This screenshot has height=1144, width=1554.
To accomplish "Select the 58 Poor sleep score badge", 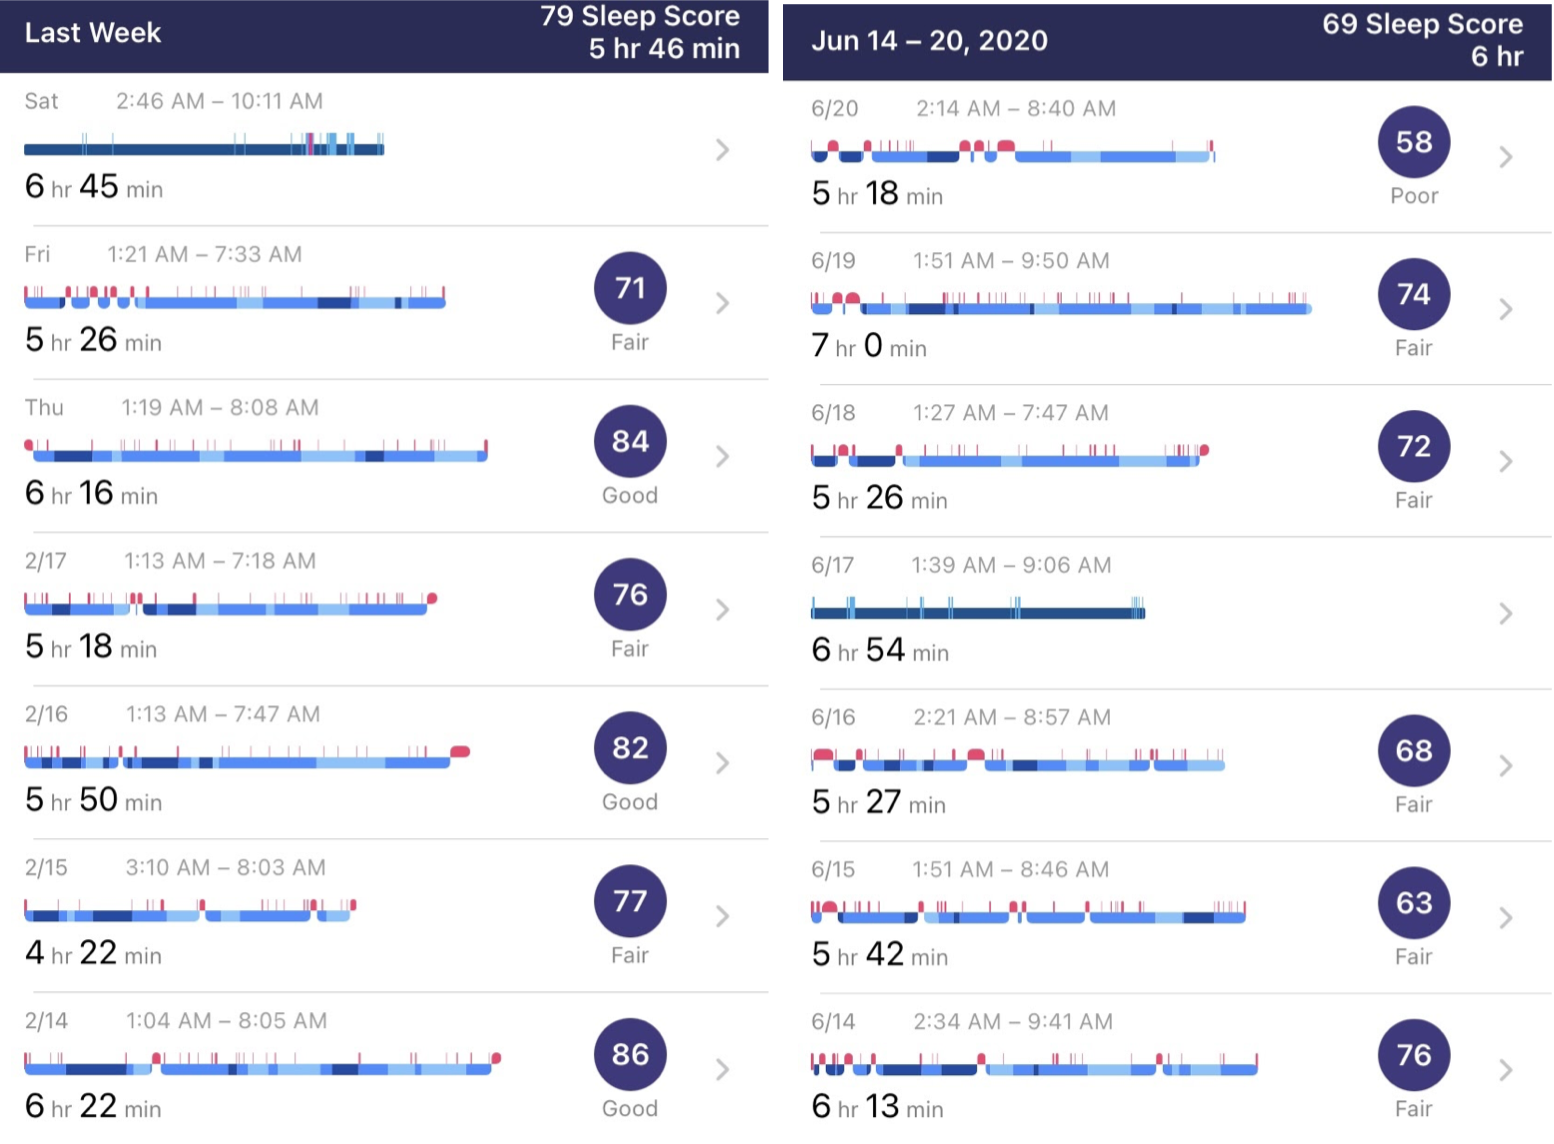I will coord(1414,142).
